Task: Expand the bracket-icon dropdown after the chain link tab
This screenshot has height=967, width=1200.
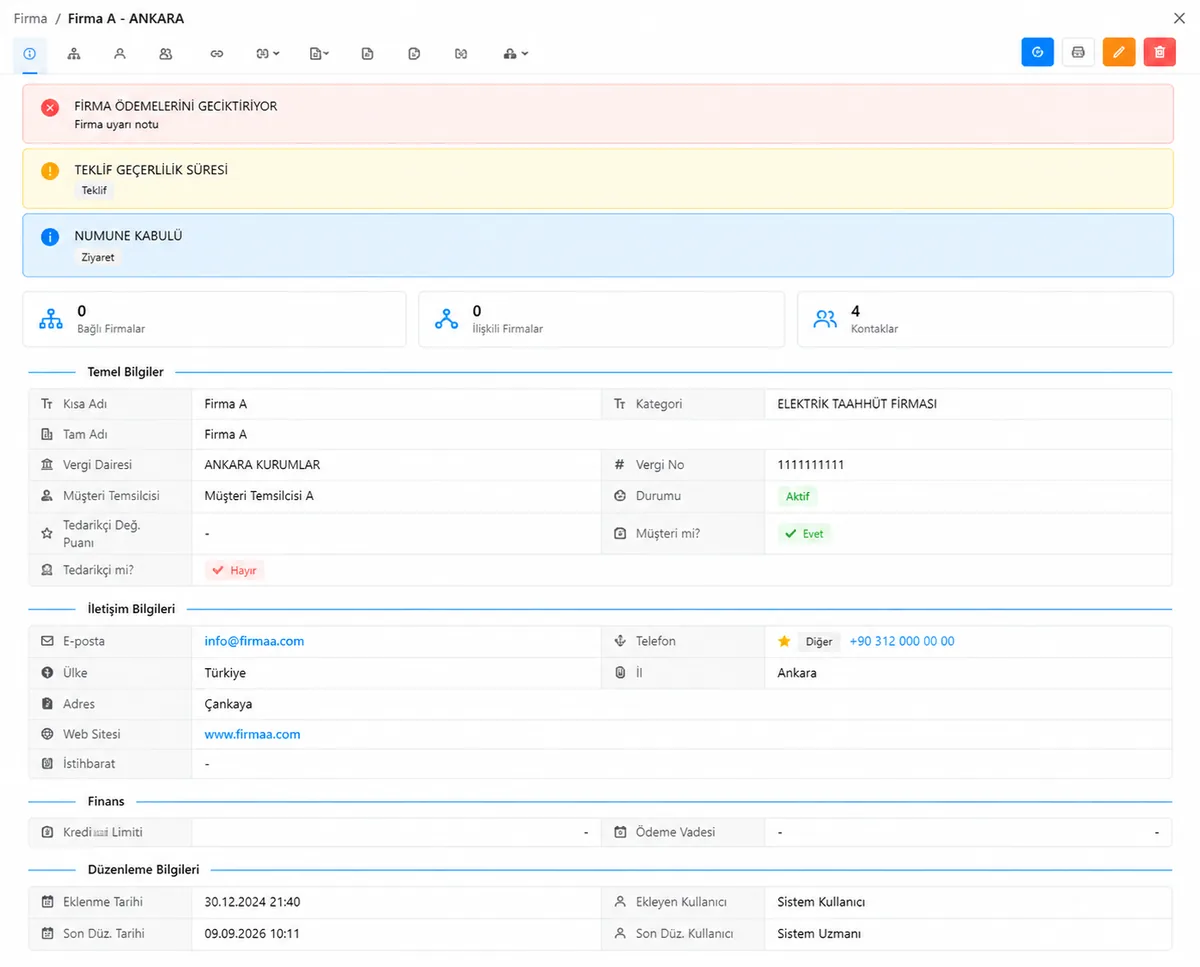Action: click(267, 53)
